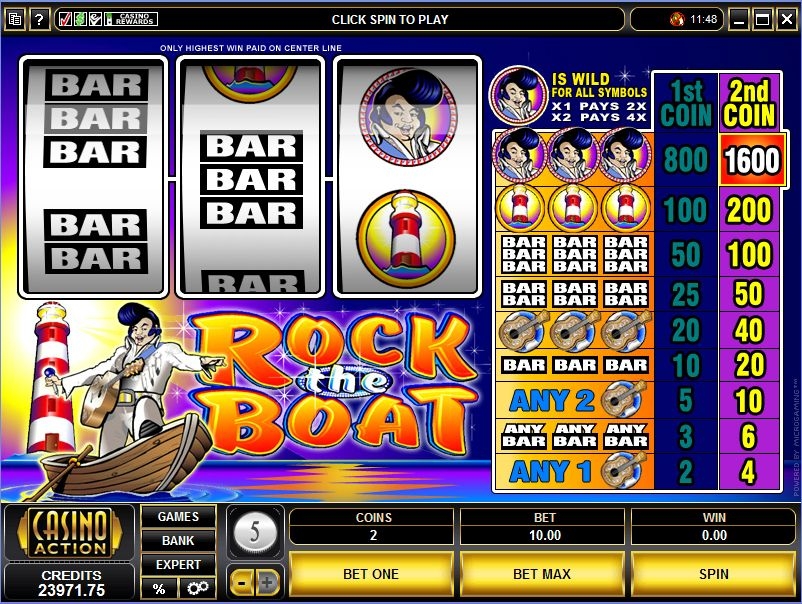Click the Bet One button
802x604 pixels.
[x=371, y=574]
